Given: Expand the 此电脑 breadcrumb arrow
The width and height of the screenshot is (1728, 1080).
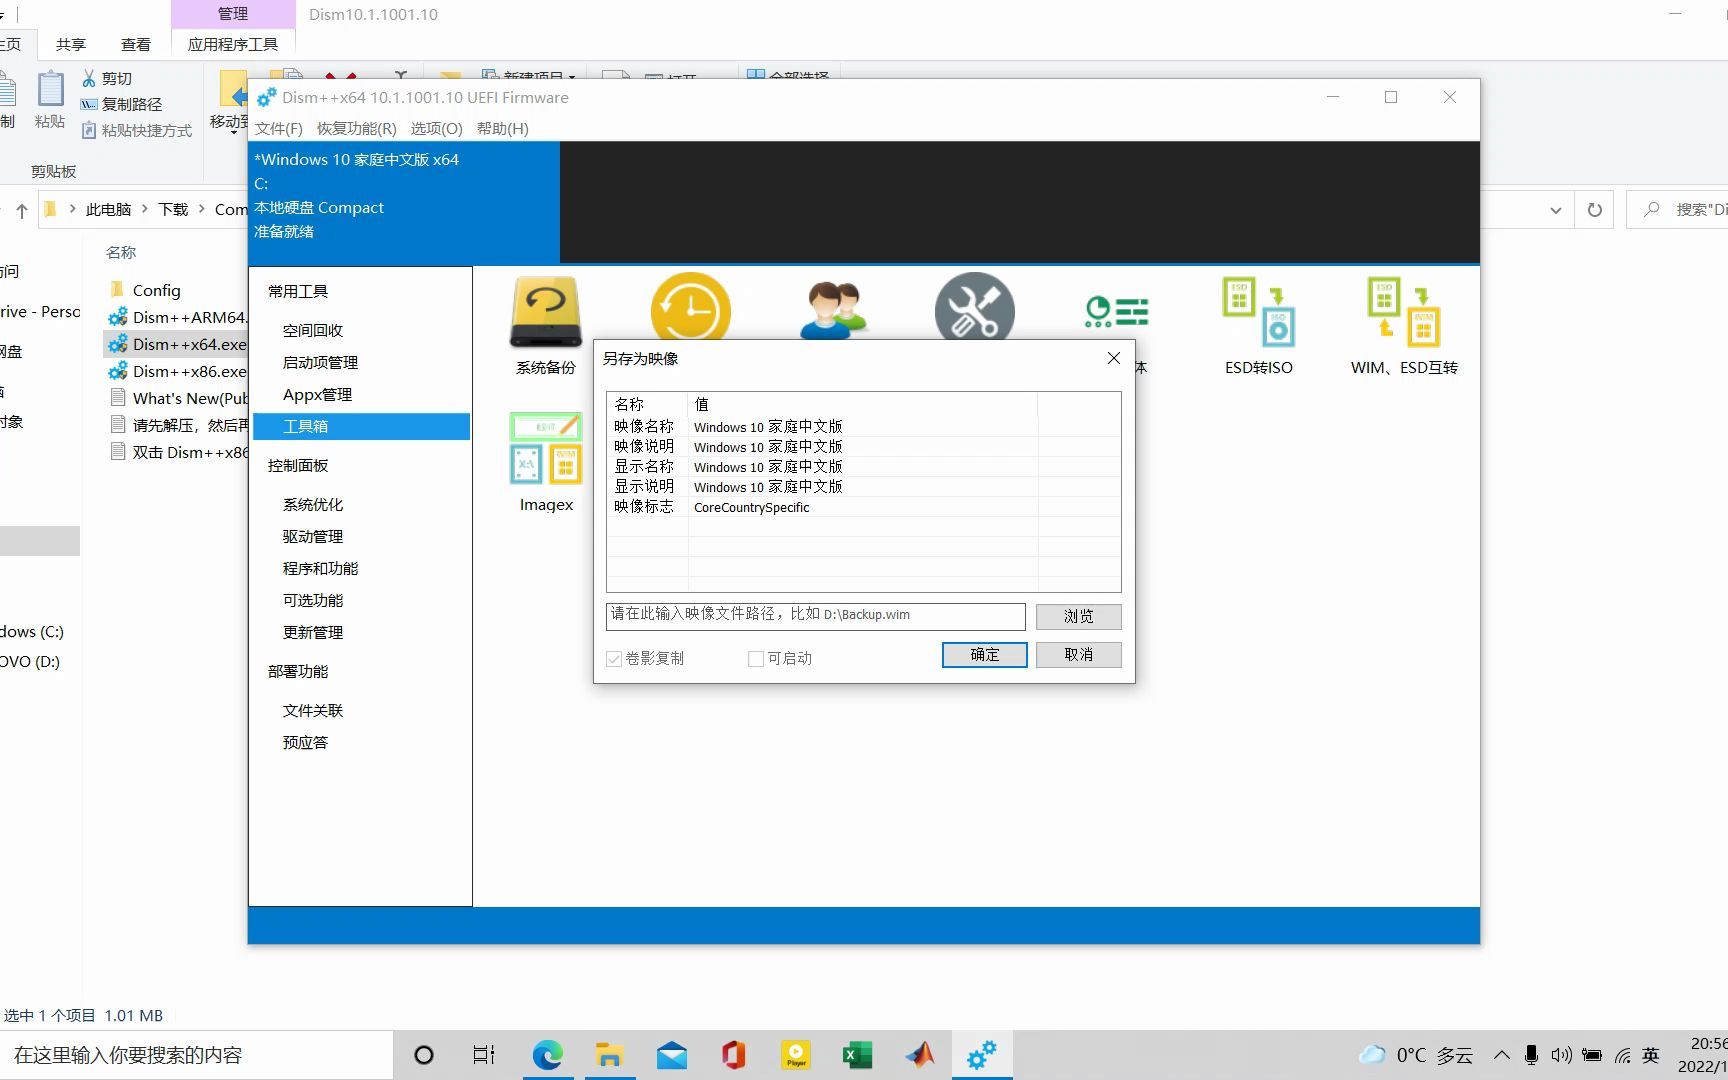Looking at the screenshot, I should click(x=145, y=209).
